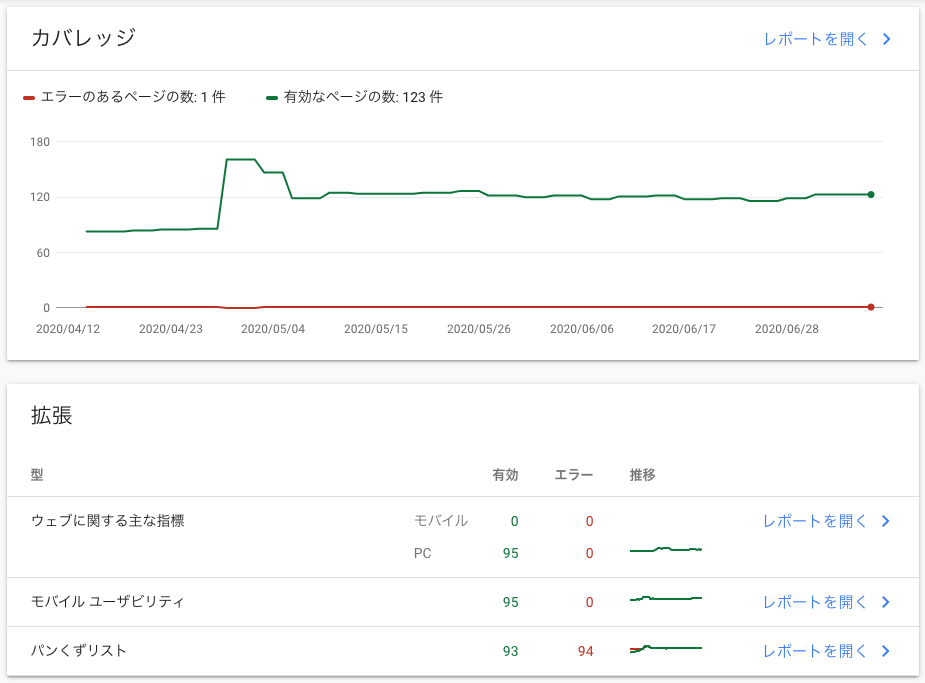
Task: Click the モバイル ユーザビリティ trend sparkline
Action: 666,599
